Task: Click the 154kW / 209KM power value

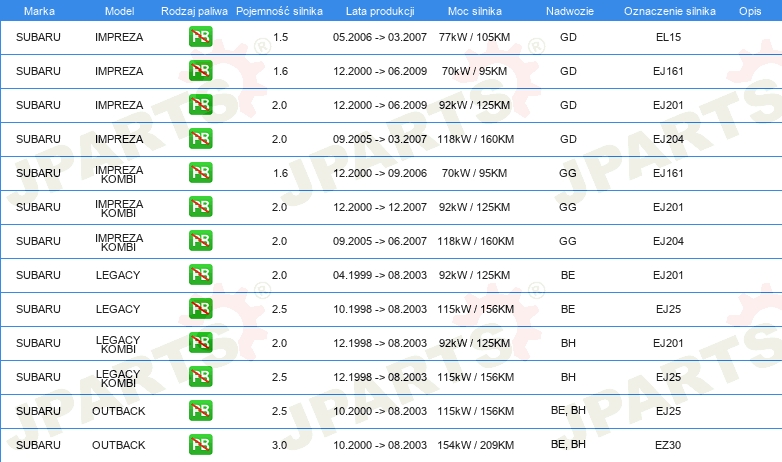Action: click(x=475, y=445)
